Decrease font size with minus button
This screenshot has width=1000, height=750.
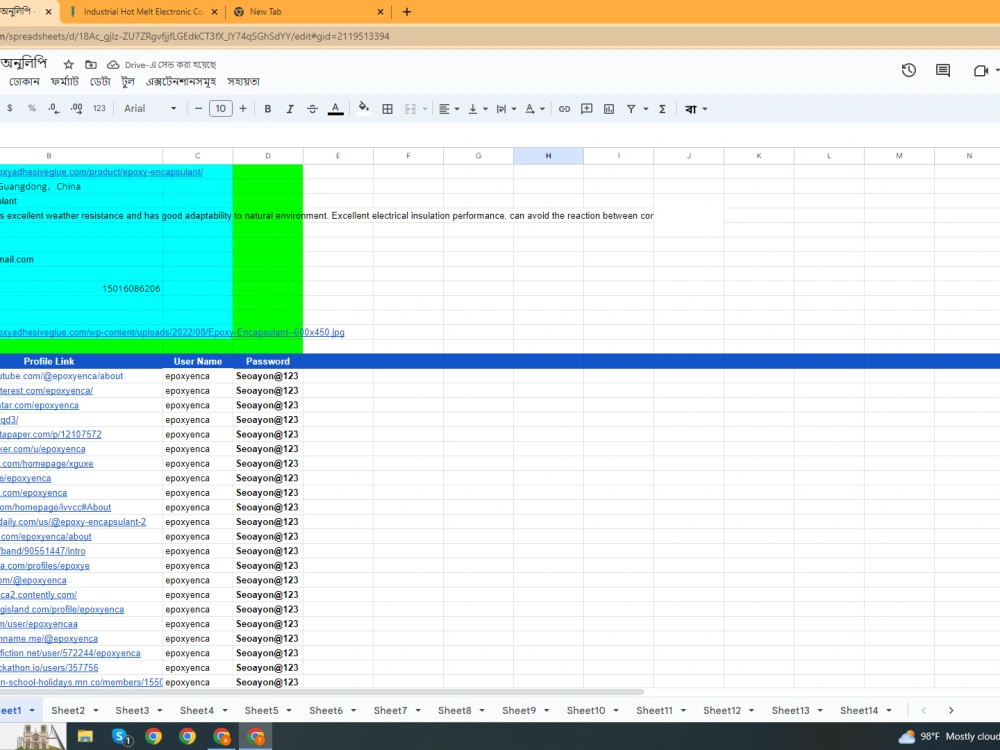tap(198, 108)
